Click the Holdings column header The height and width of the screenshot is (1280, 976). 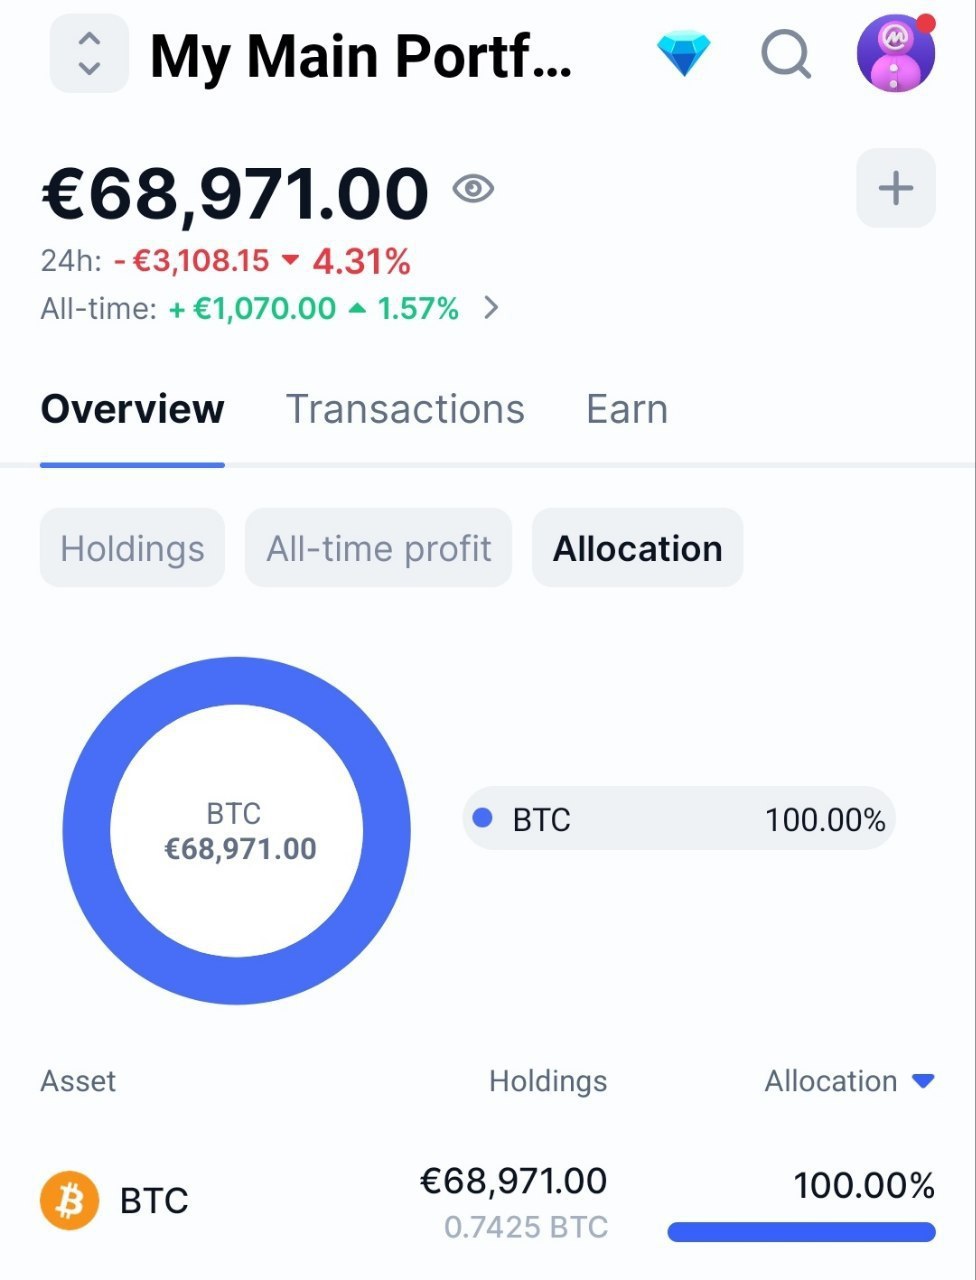547,1081
